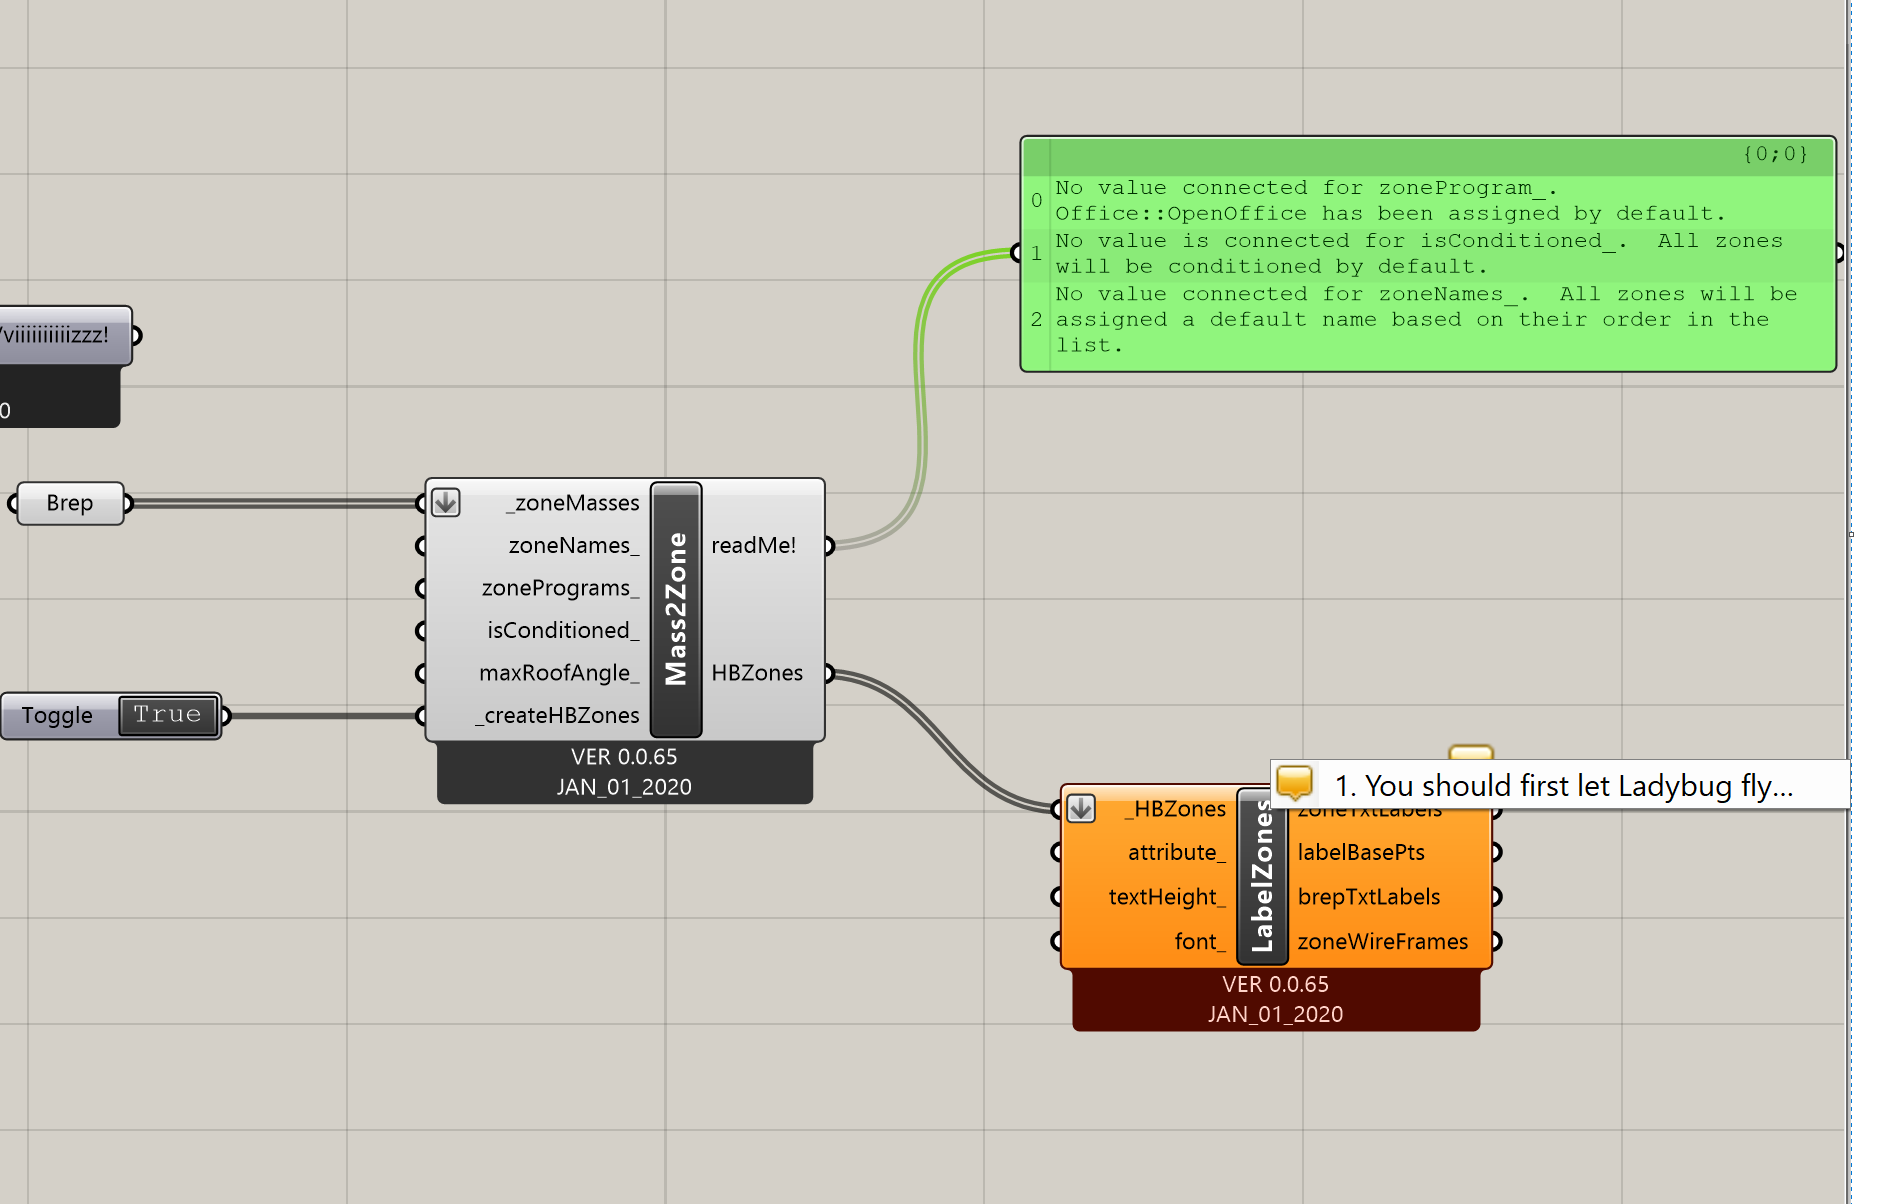The image size is (1881, 1204).
Task: Click the LabelZones vertical name bar
Action: point(1262,876)
